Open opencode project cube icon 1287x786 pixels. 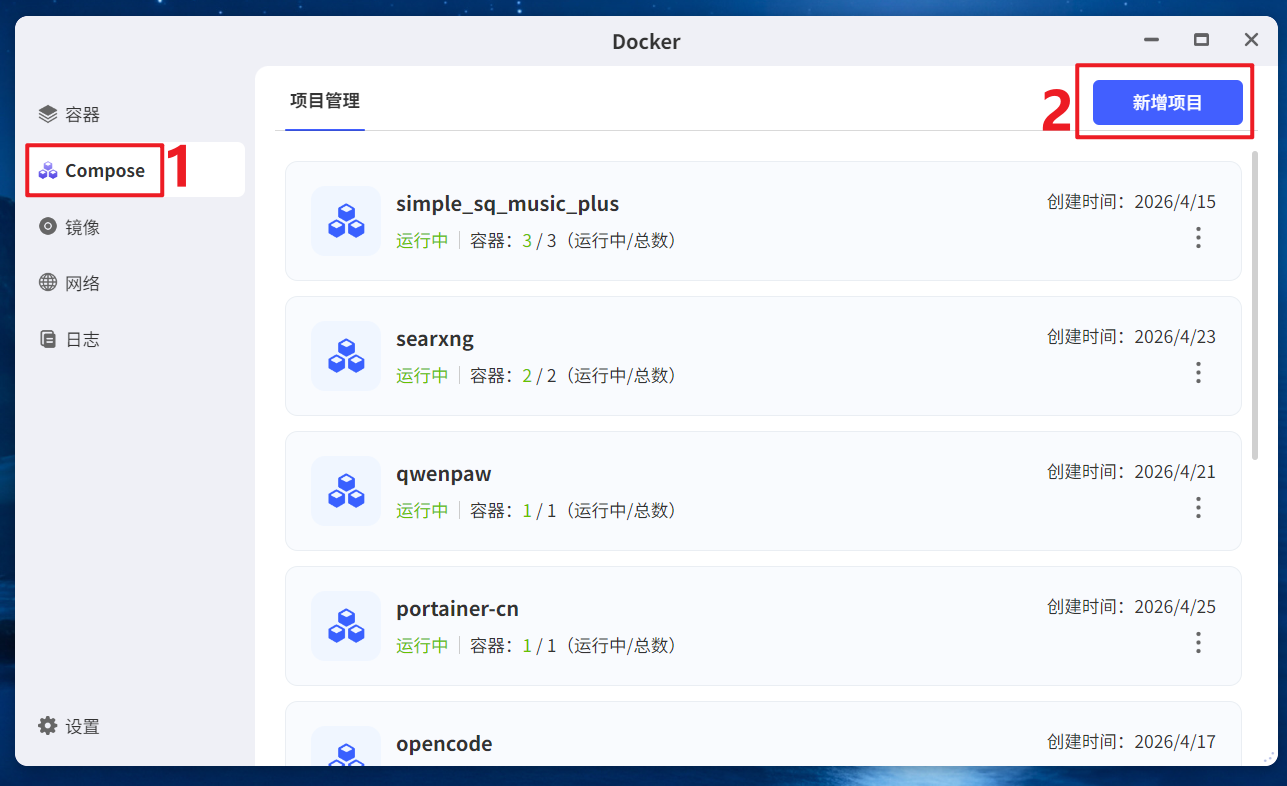346,746
